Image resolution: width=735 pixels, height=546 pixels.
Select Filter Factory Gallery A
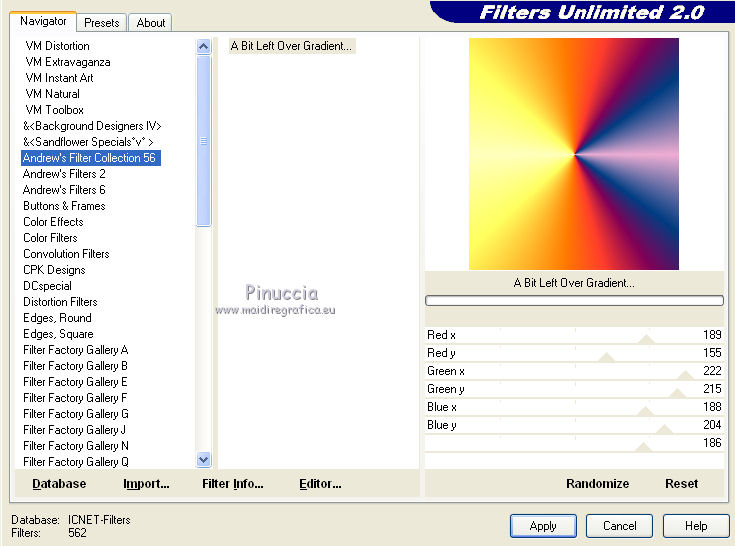(75, 350)
